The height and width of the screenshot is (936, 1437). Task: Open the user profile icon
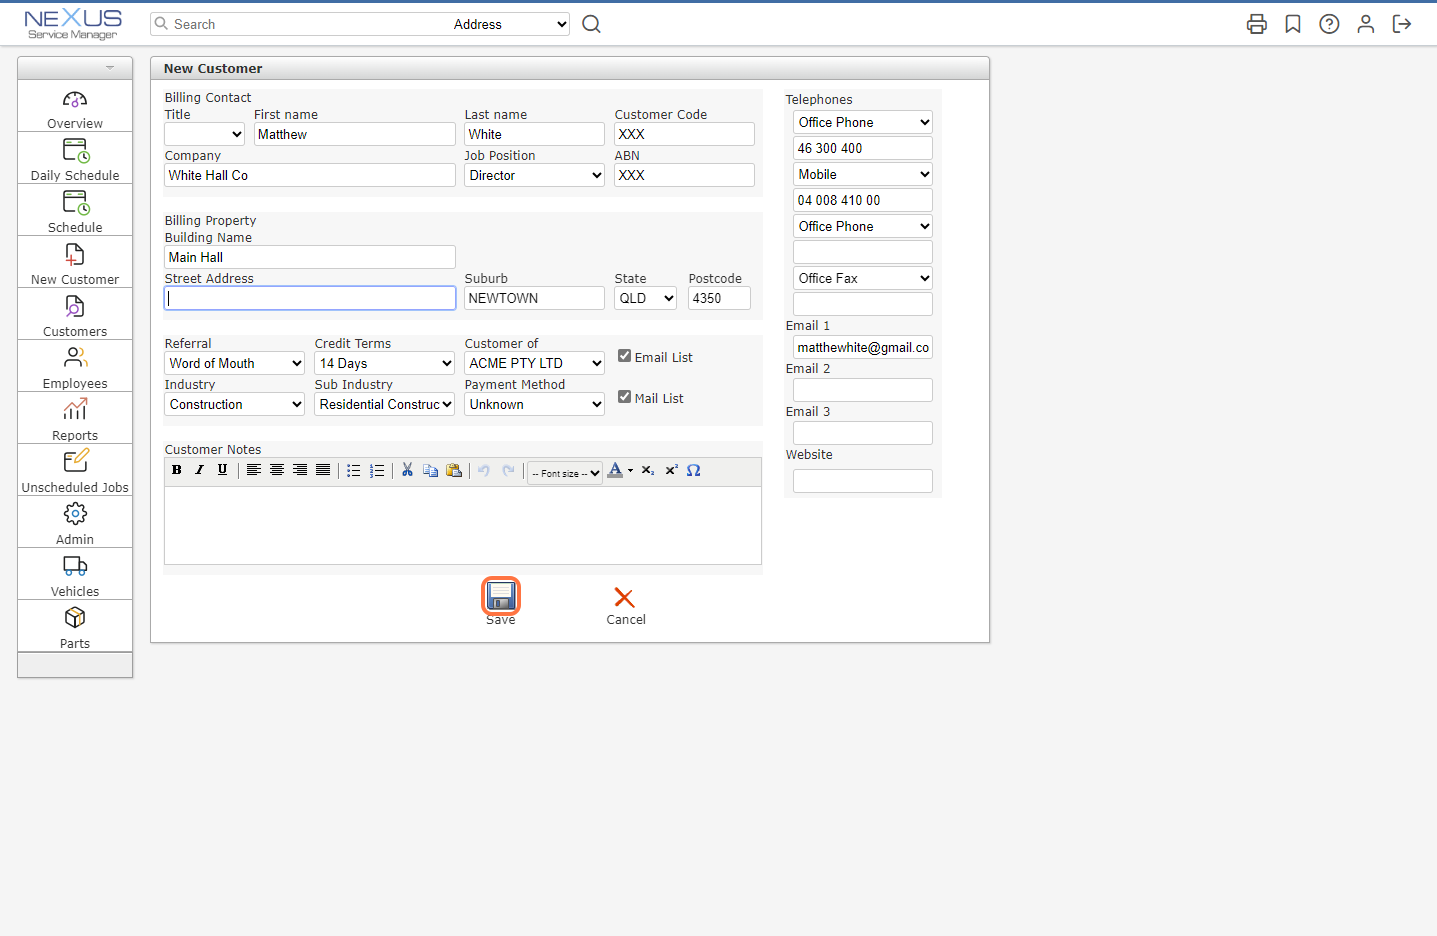point(1365,24)
